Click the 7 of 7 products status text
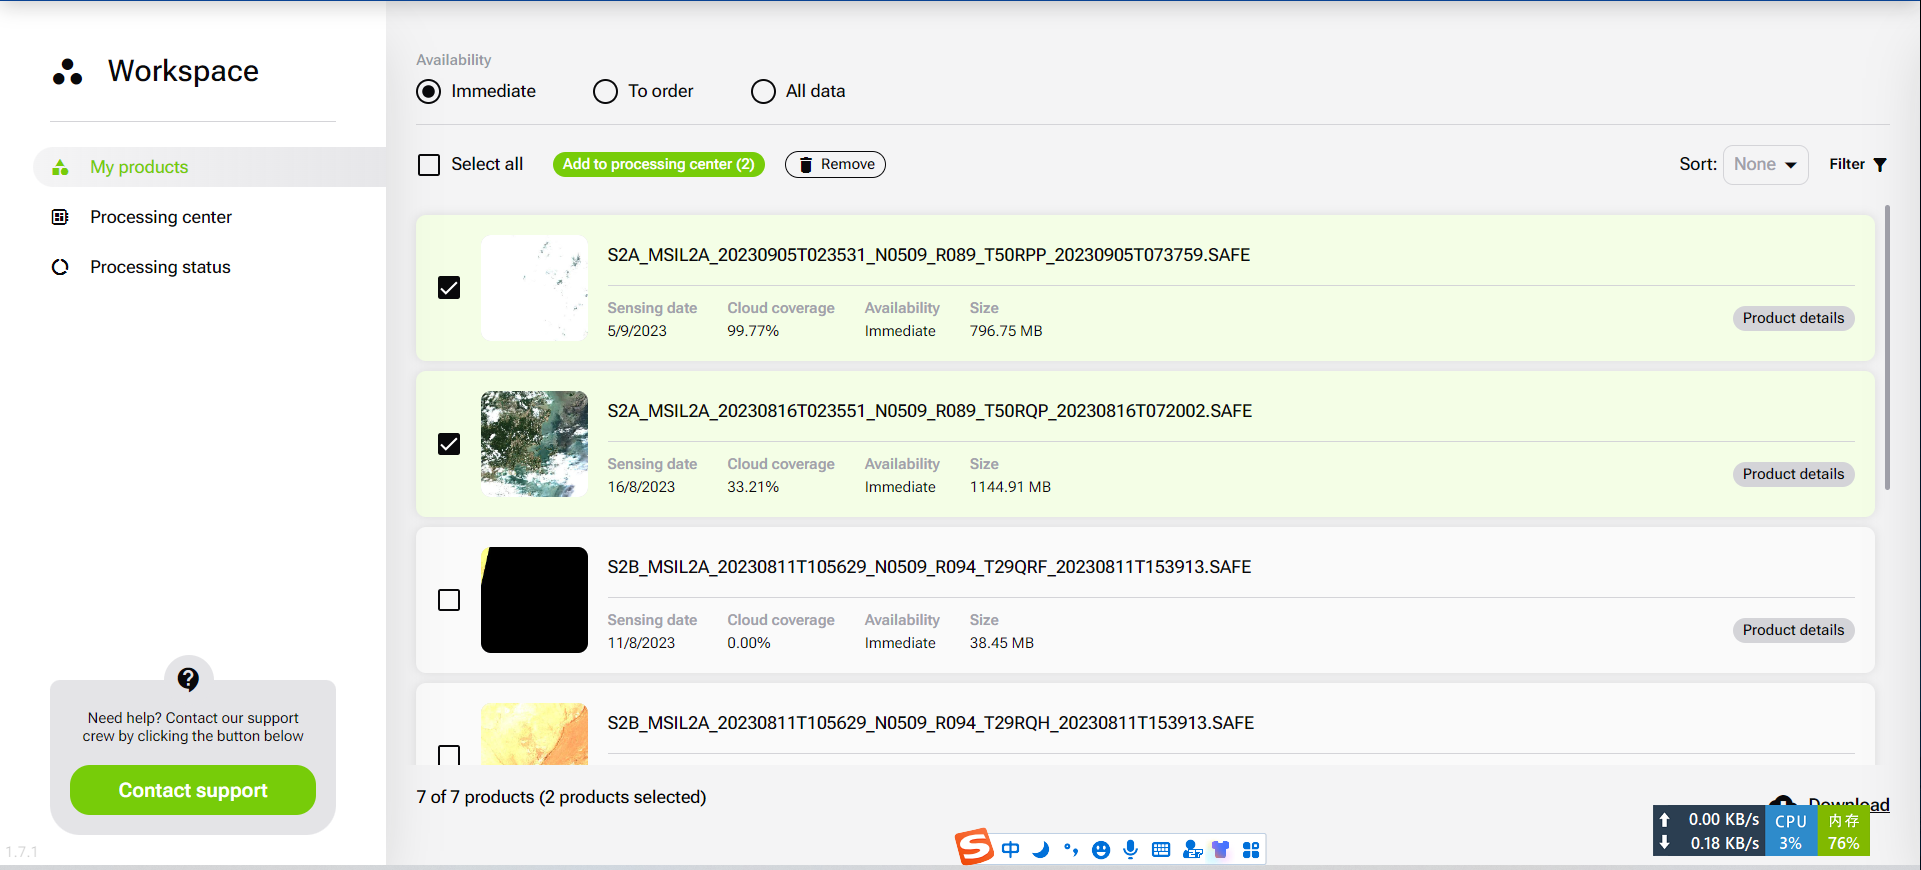The image size is (1921, 870). coord(561,797)
